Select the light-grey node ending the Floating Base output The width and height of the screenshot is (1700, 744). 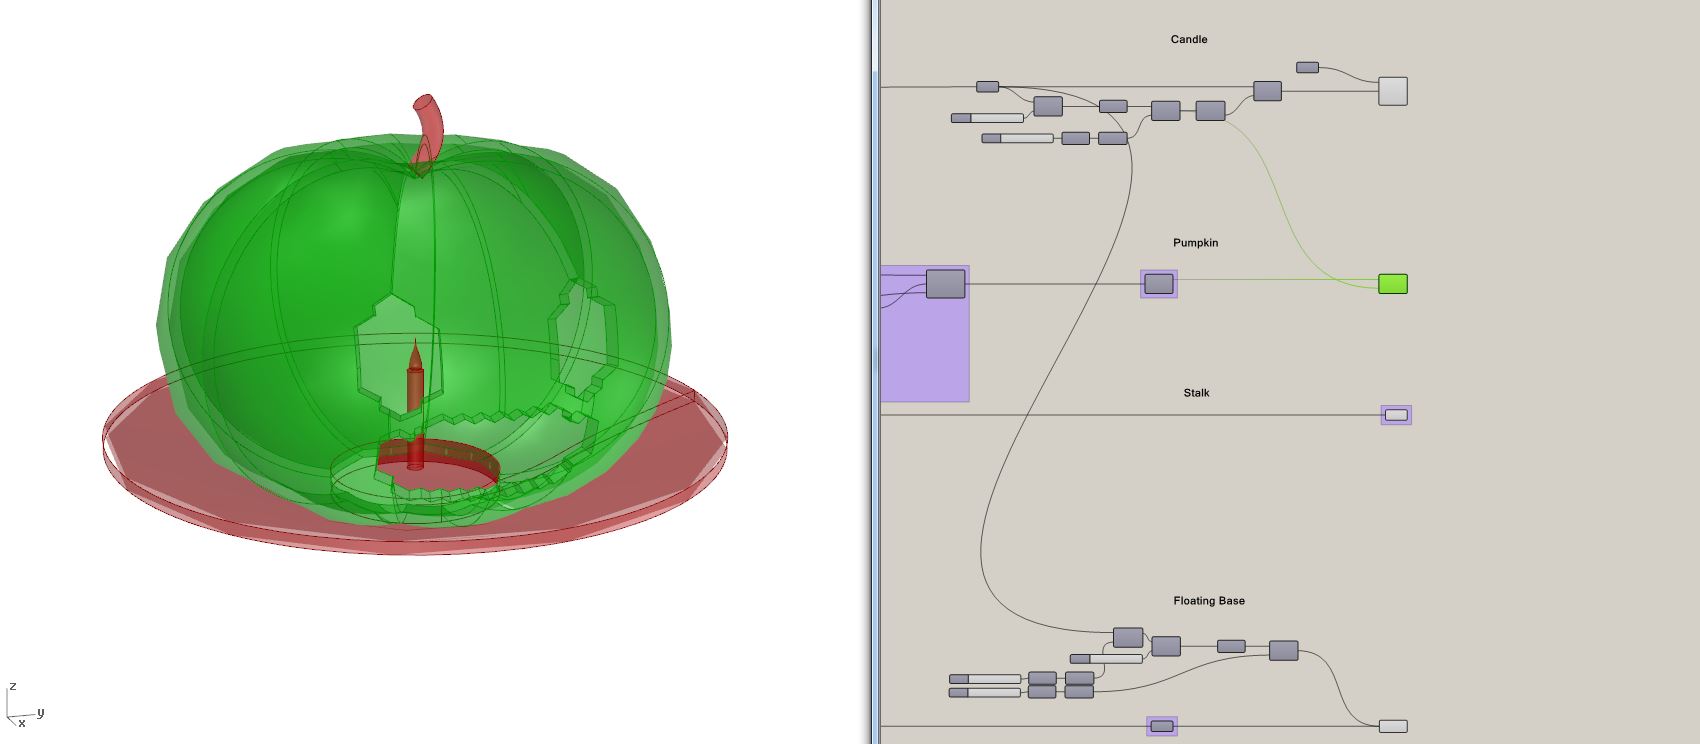click(1392, 726)
